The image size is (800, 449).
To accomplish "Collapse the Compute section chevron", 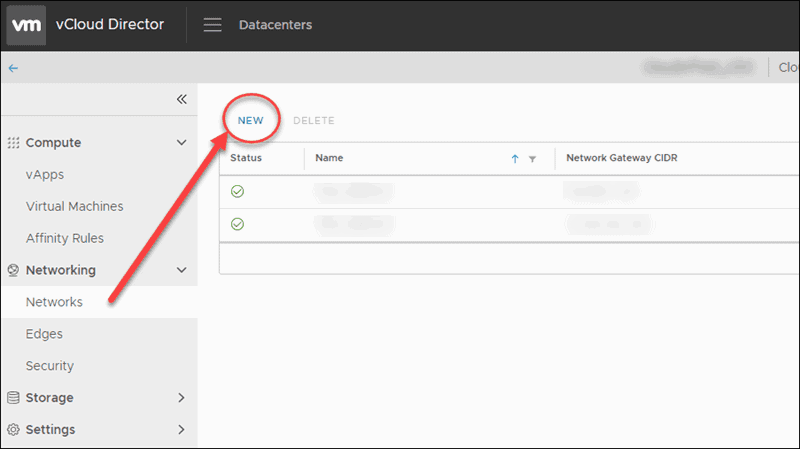I will 181,143.
